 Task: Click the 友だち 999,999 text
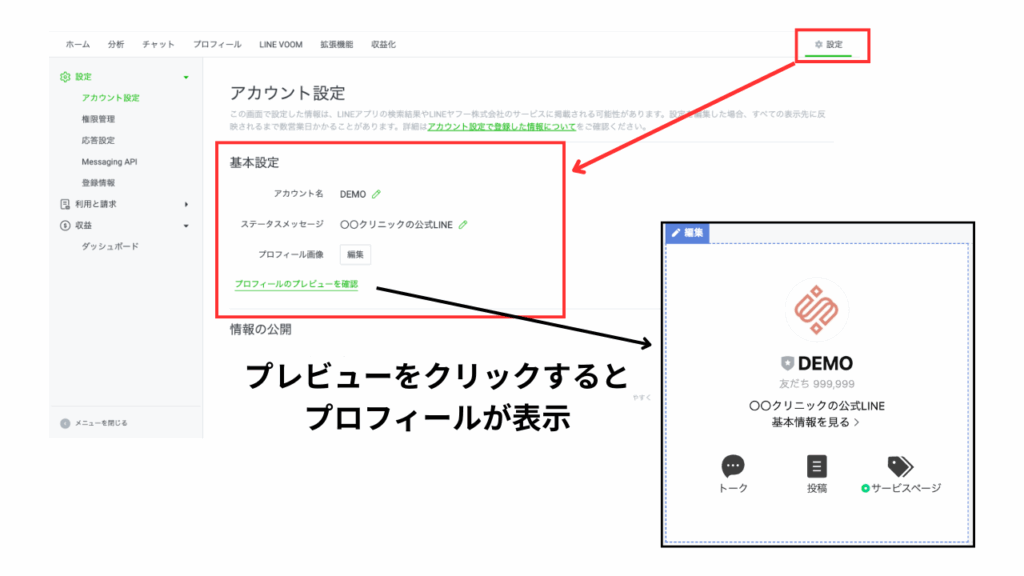tap(816, 384)
